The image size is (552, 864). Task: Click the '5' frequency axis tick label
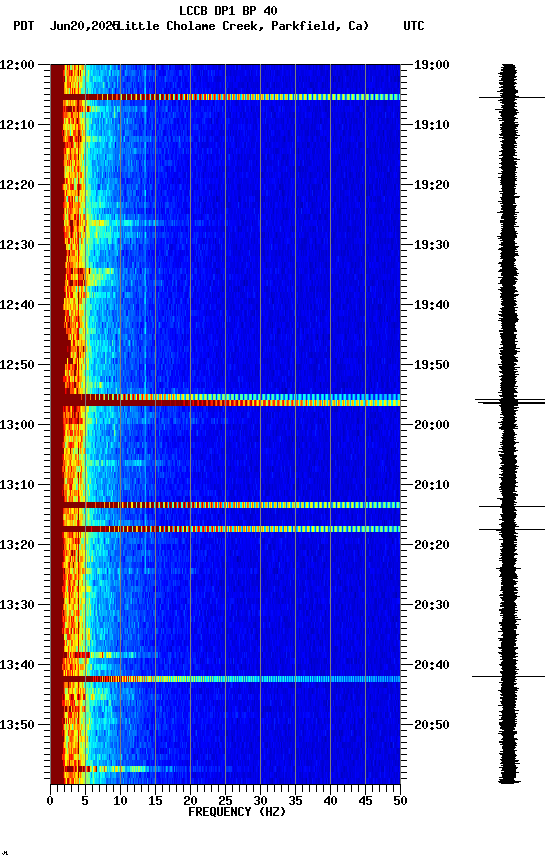click(85, 801)
